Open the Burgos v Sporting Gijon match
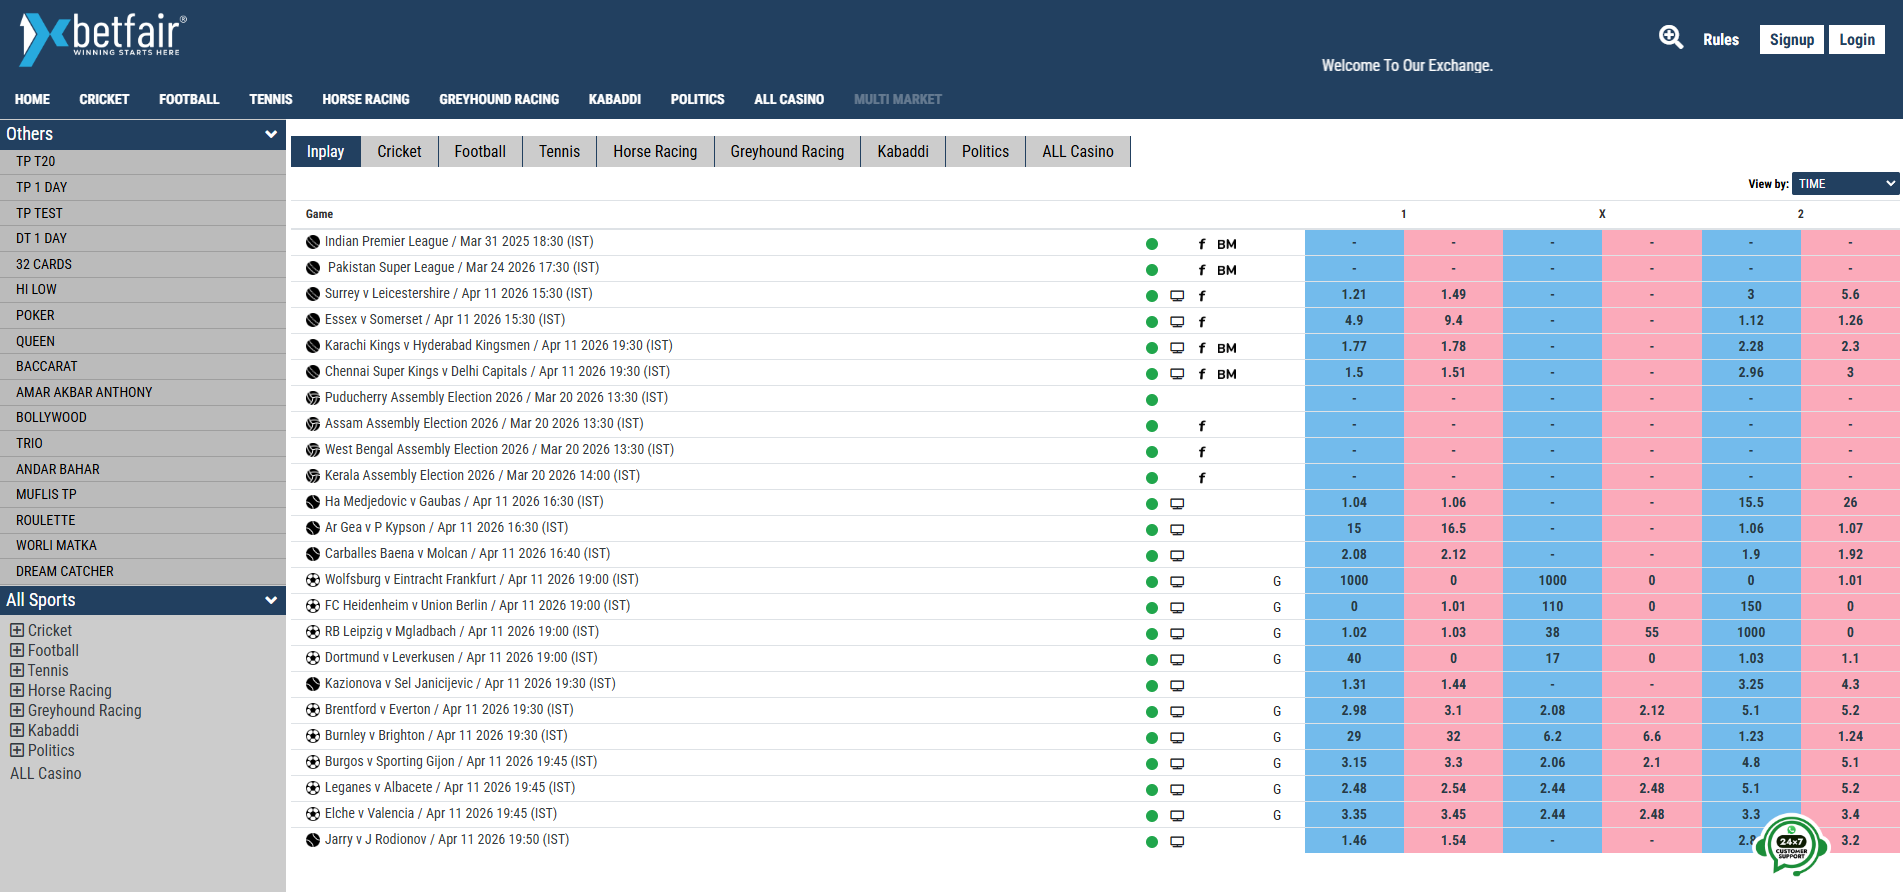Screen dimensions: 1903x892 pos(461,761)
